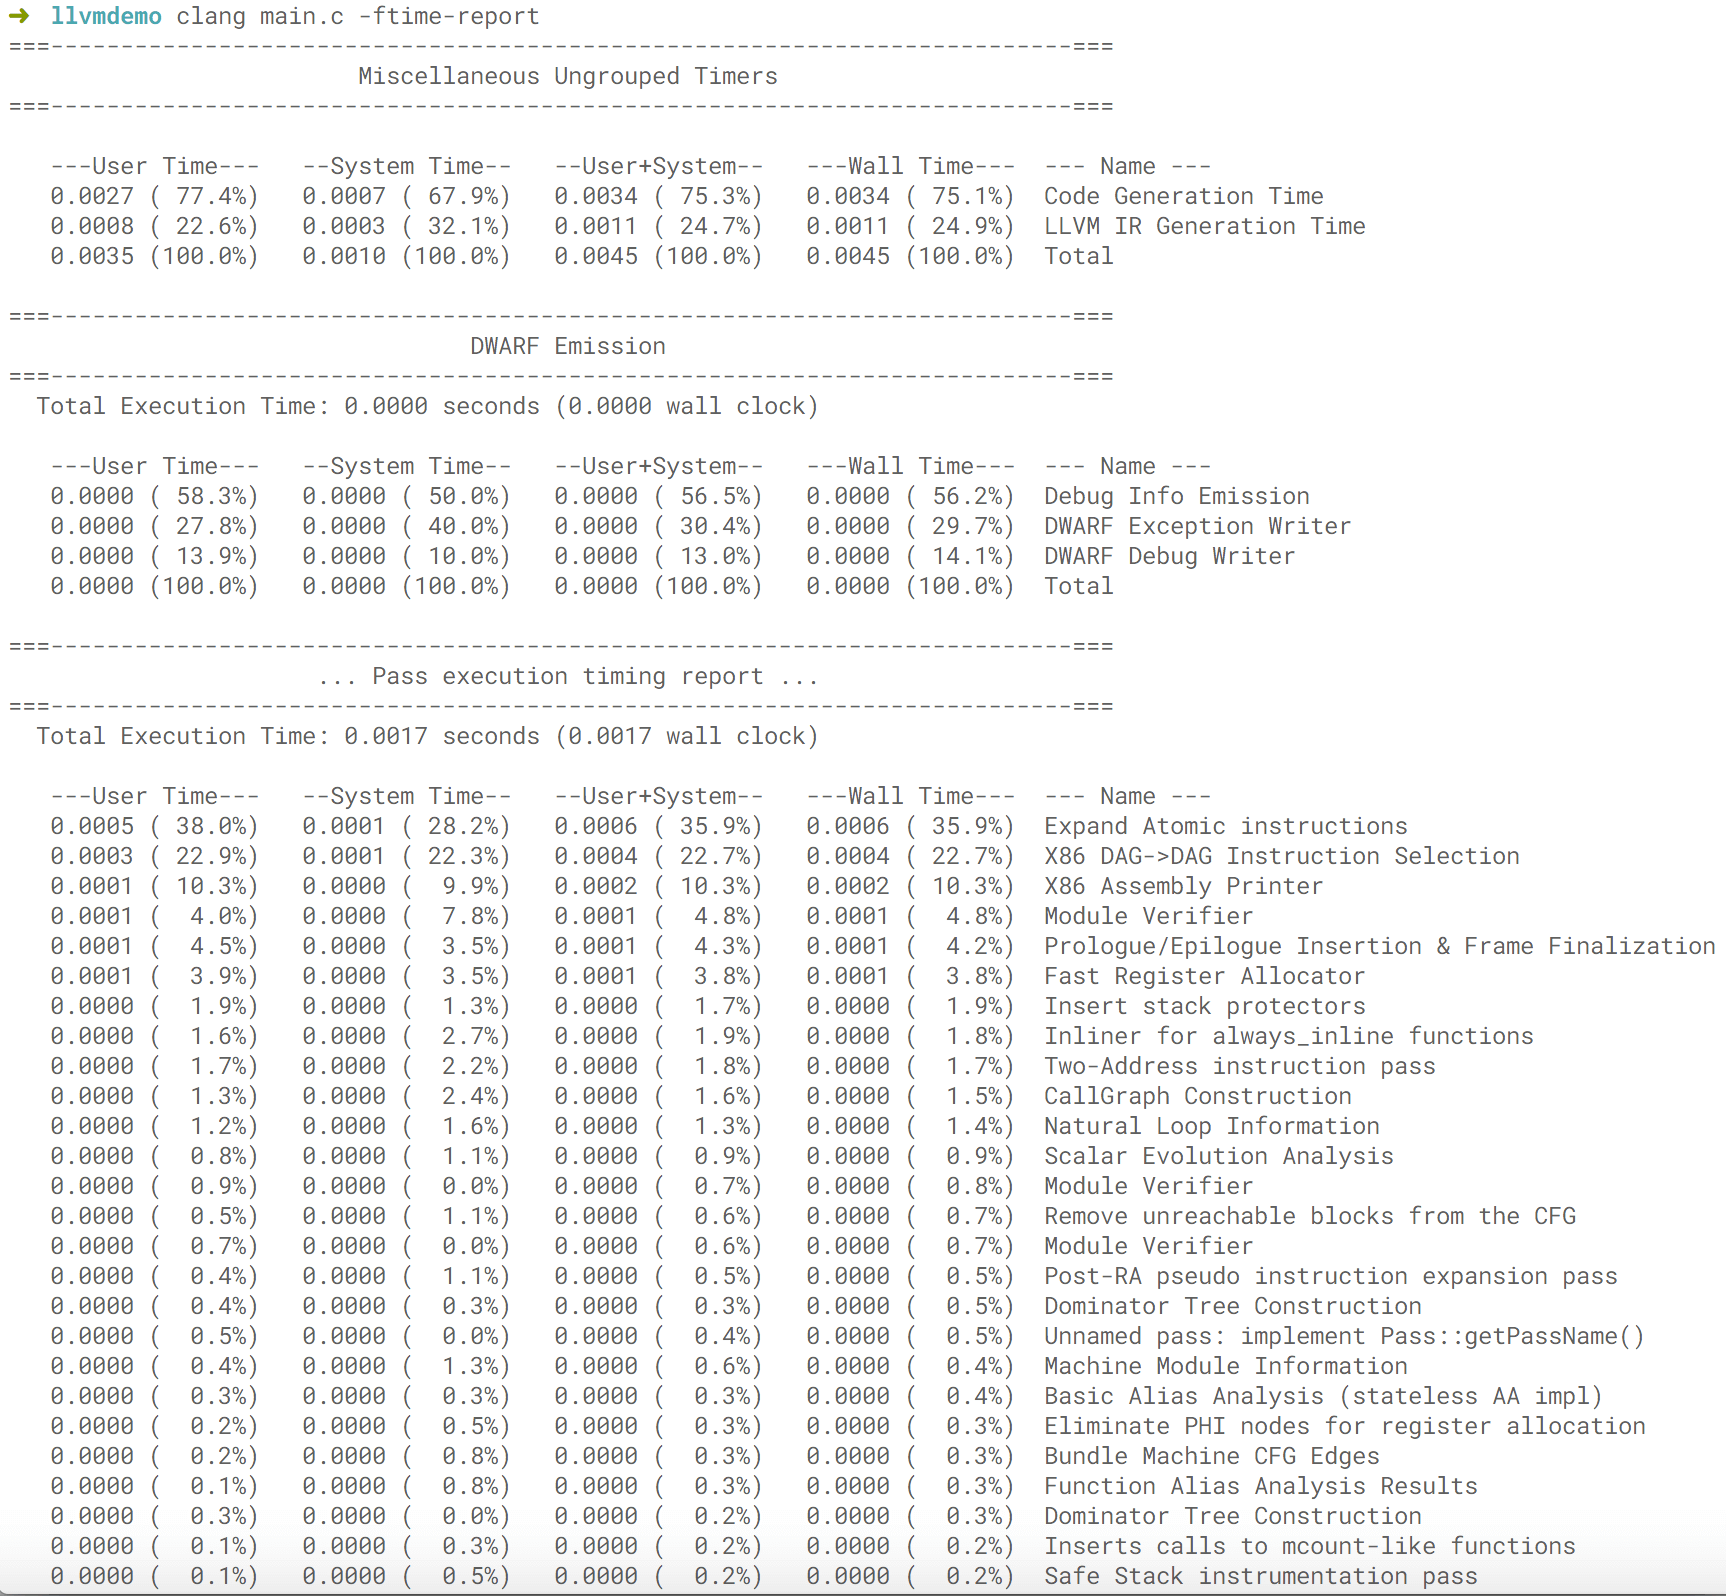Select the Debug Info Emission row name
The width and height of the screenshot is (1726, 1596).
tap(1176, 496)
